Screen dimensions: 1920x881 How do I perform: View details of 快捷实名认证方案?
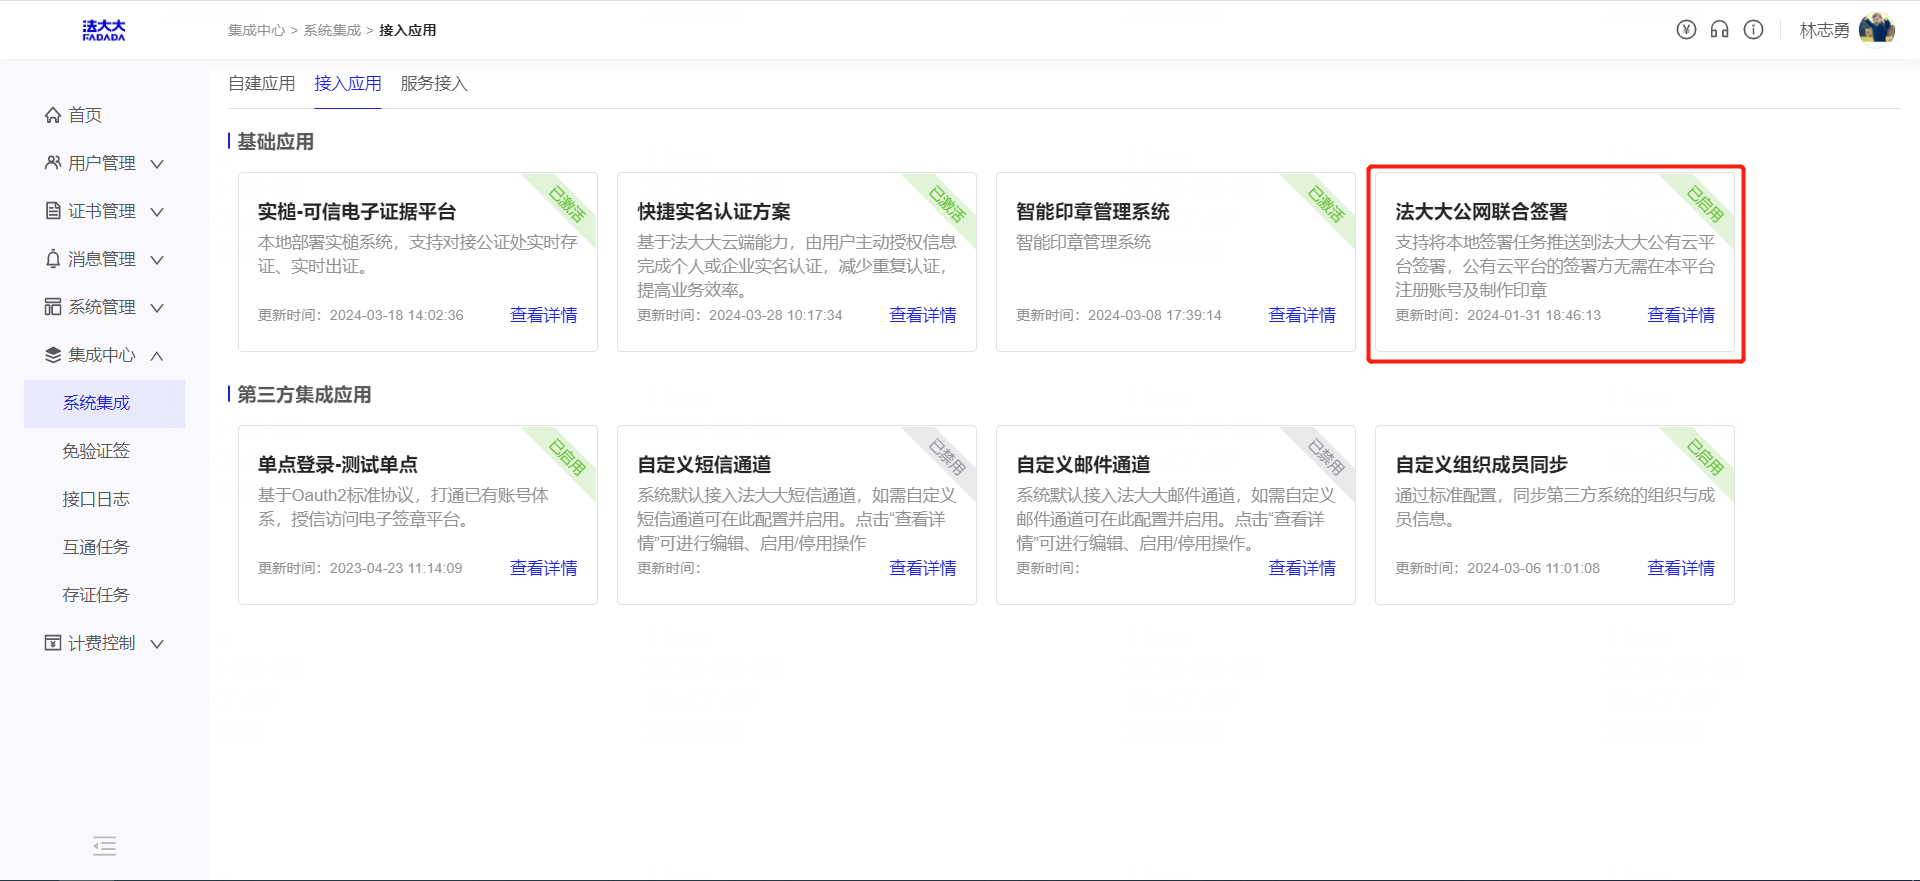[923, 315]
